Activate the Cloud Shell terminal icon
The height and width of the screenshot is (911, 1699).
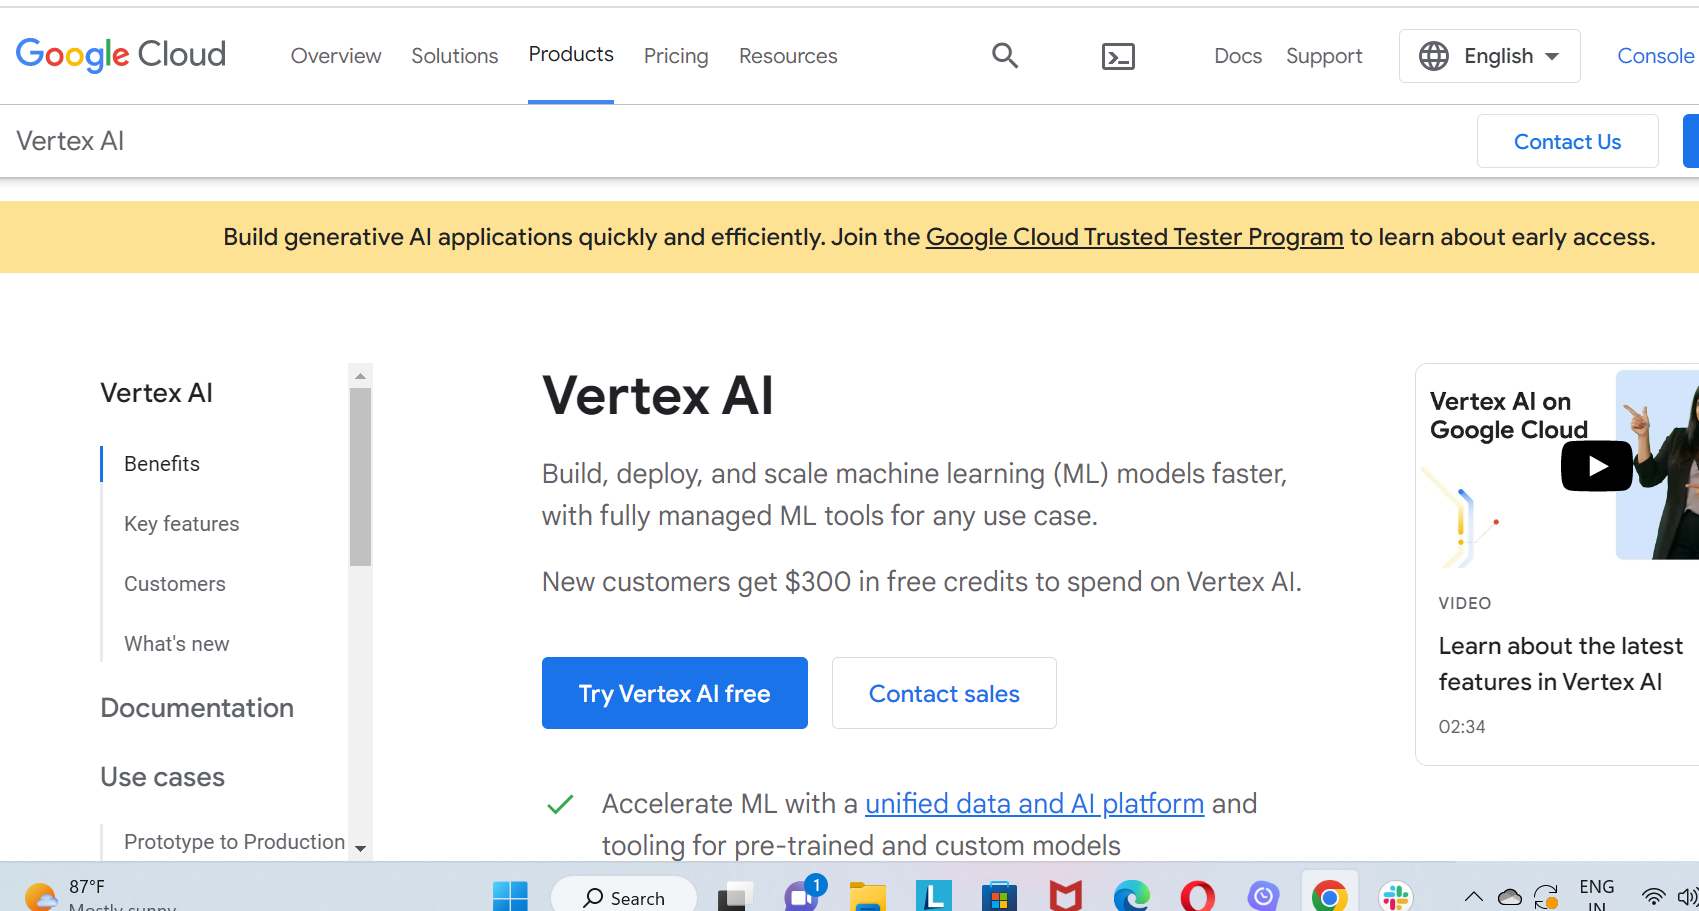click(1118, 57)
